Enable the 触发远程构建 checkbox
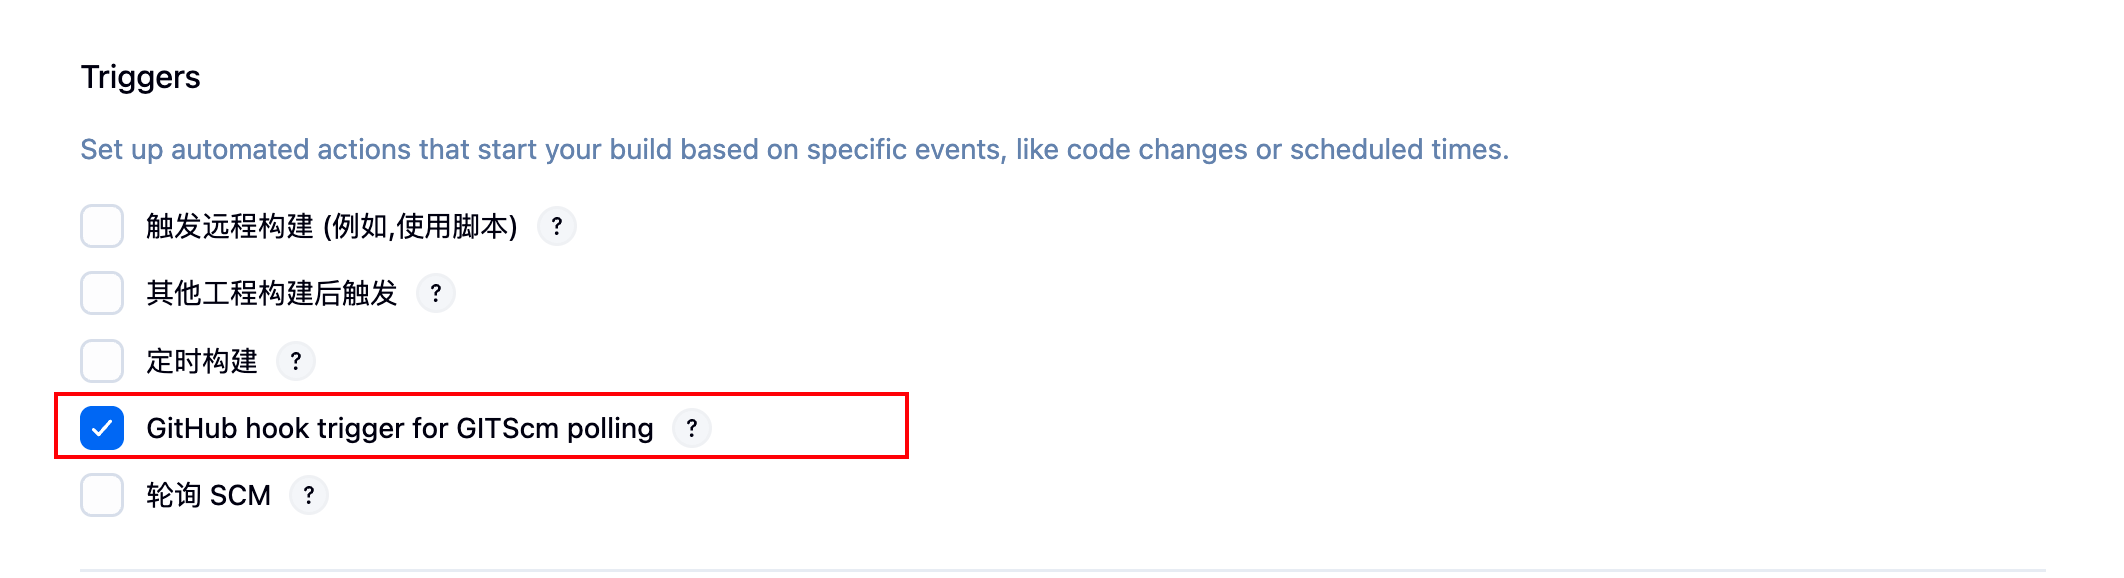The width and height of the screenshot is (2124, 578). coord(102,226)
